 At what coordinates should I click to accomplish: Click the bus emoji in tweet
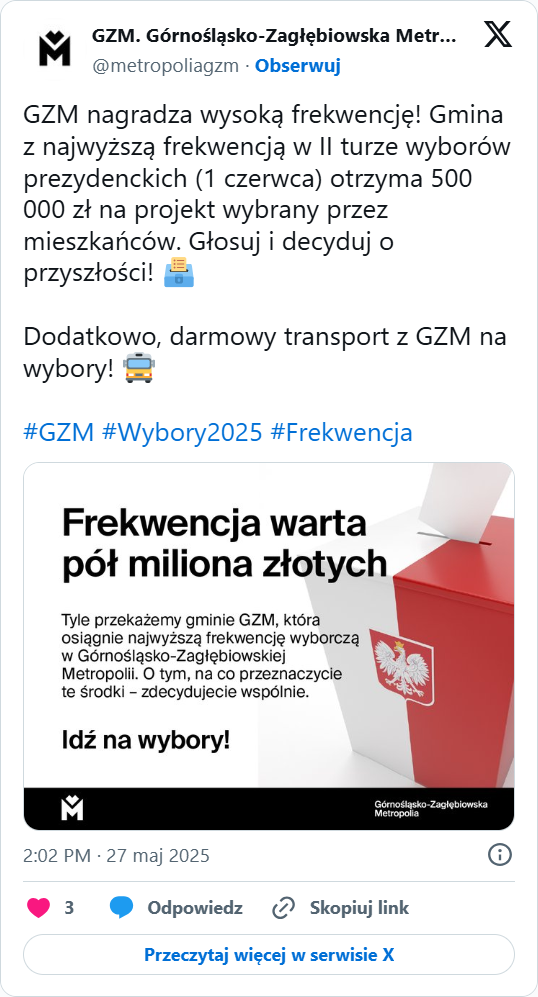pos(139,368)
